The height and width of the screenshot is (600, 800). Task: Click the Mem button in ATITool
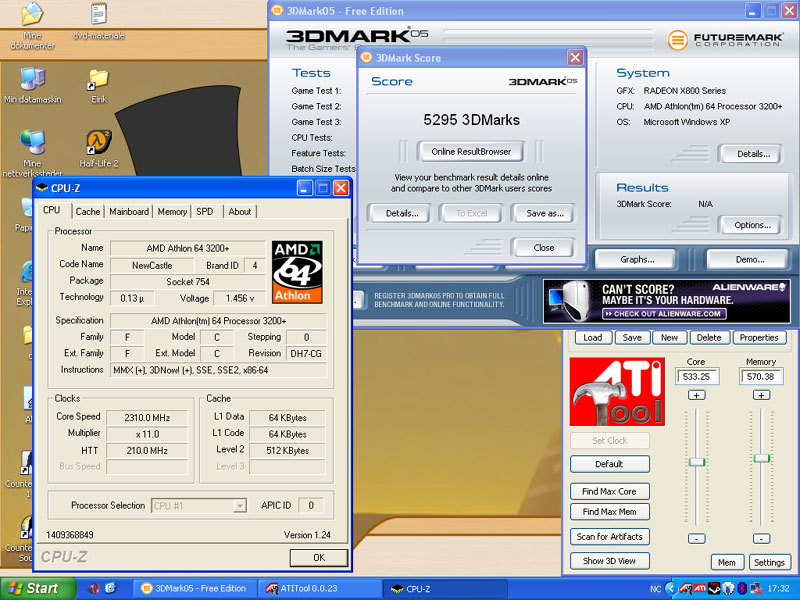[727, 562]
